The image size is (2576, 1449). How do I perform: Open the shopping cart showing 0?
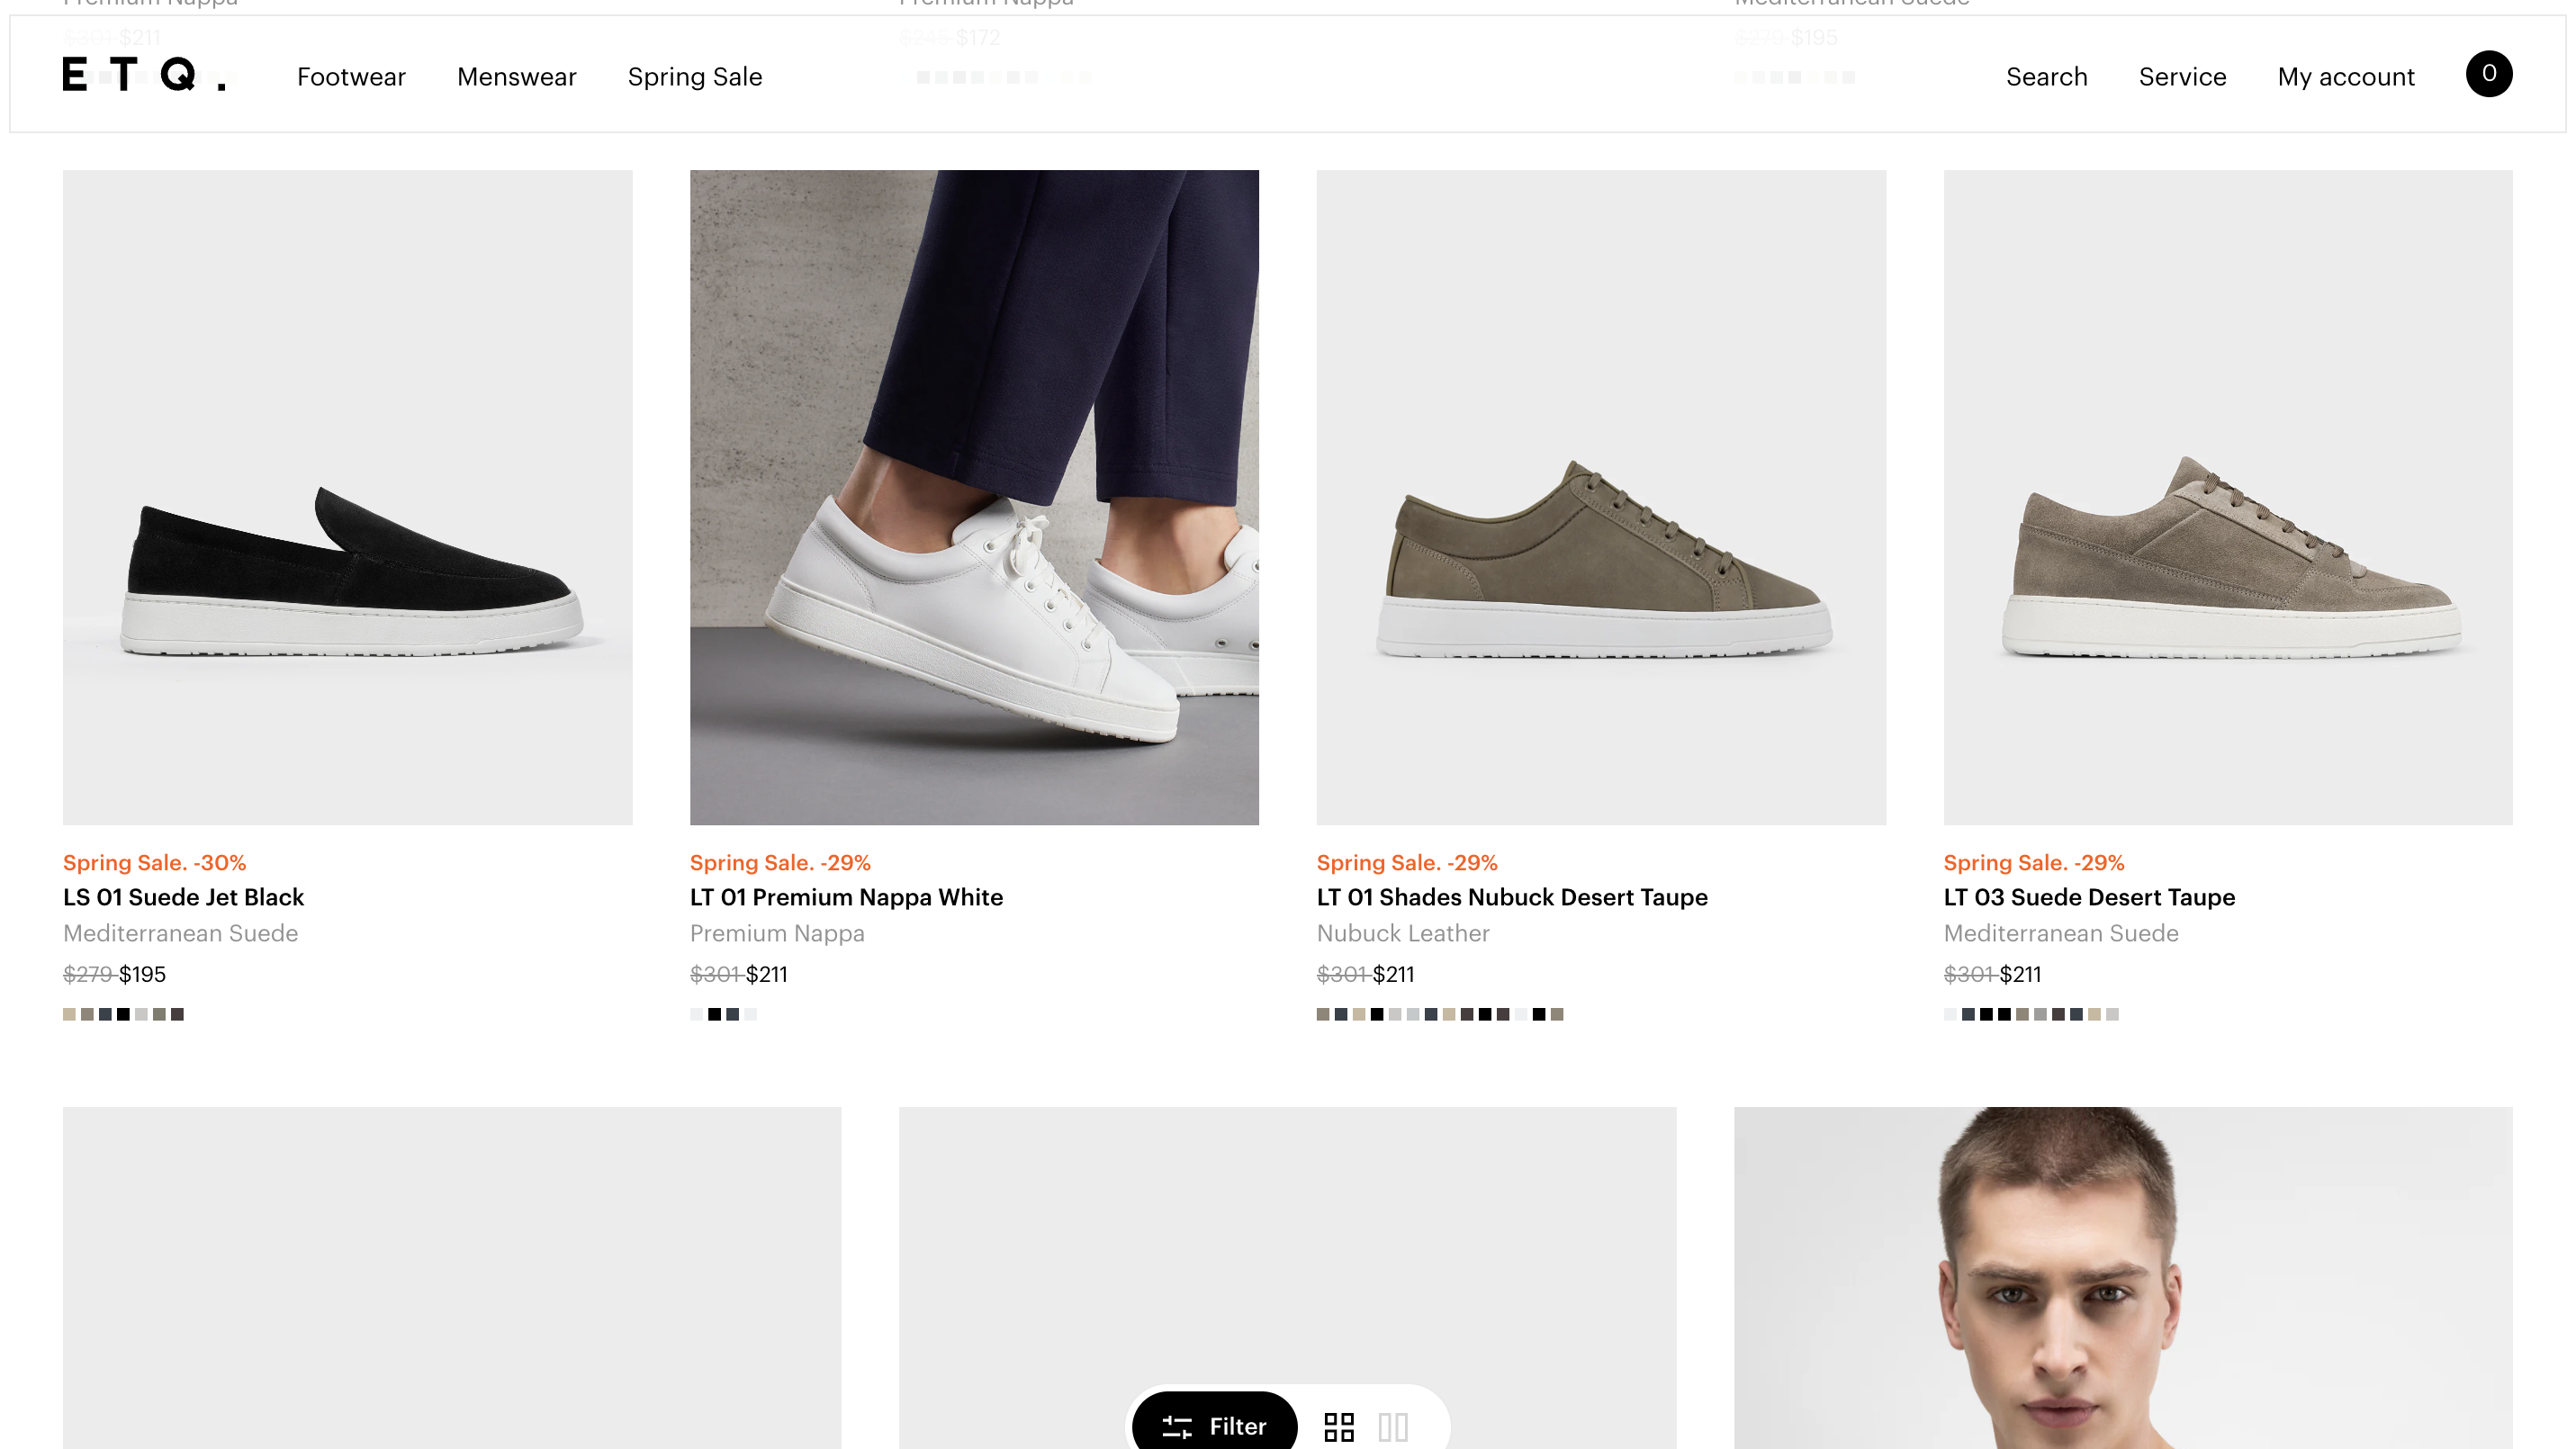coord(2488,74)
